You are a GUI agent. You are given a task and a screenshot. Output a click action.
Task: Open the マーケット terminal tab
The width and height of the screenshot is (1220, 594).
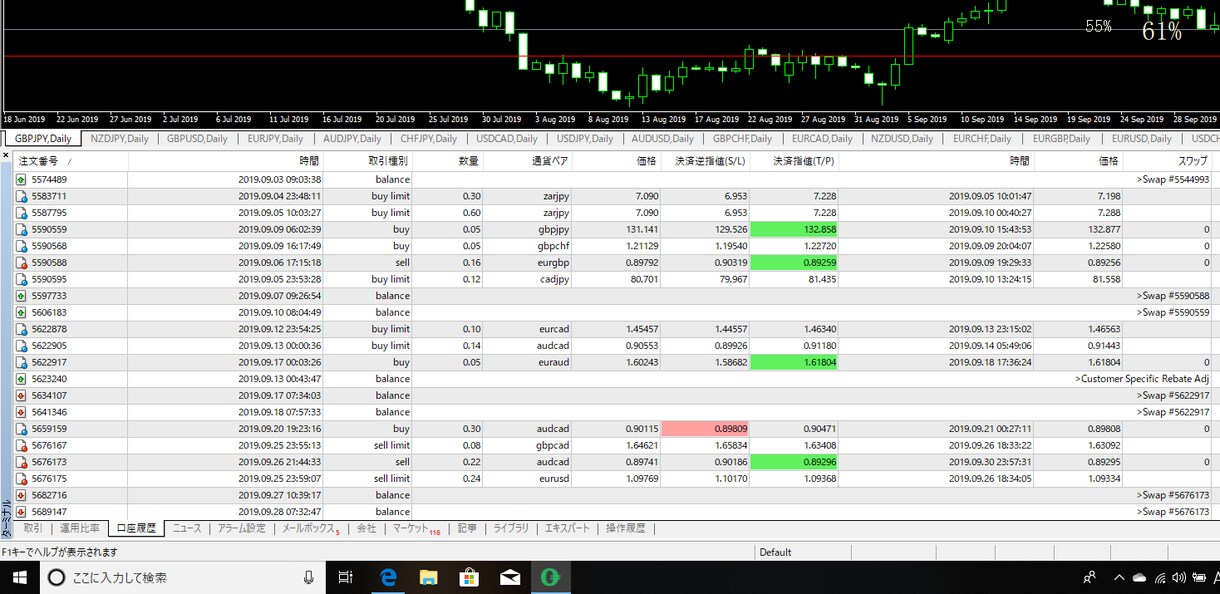[416, 528]
